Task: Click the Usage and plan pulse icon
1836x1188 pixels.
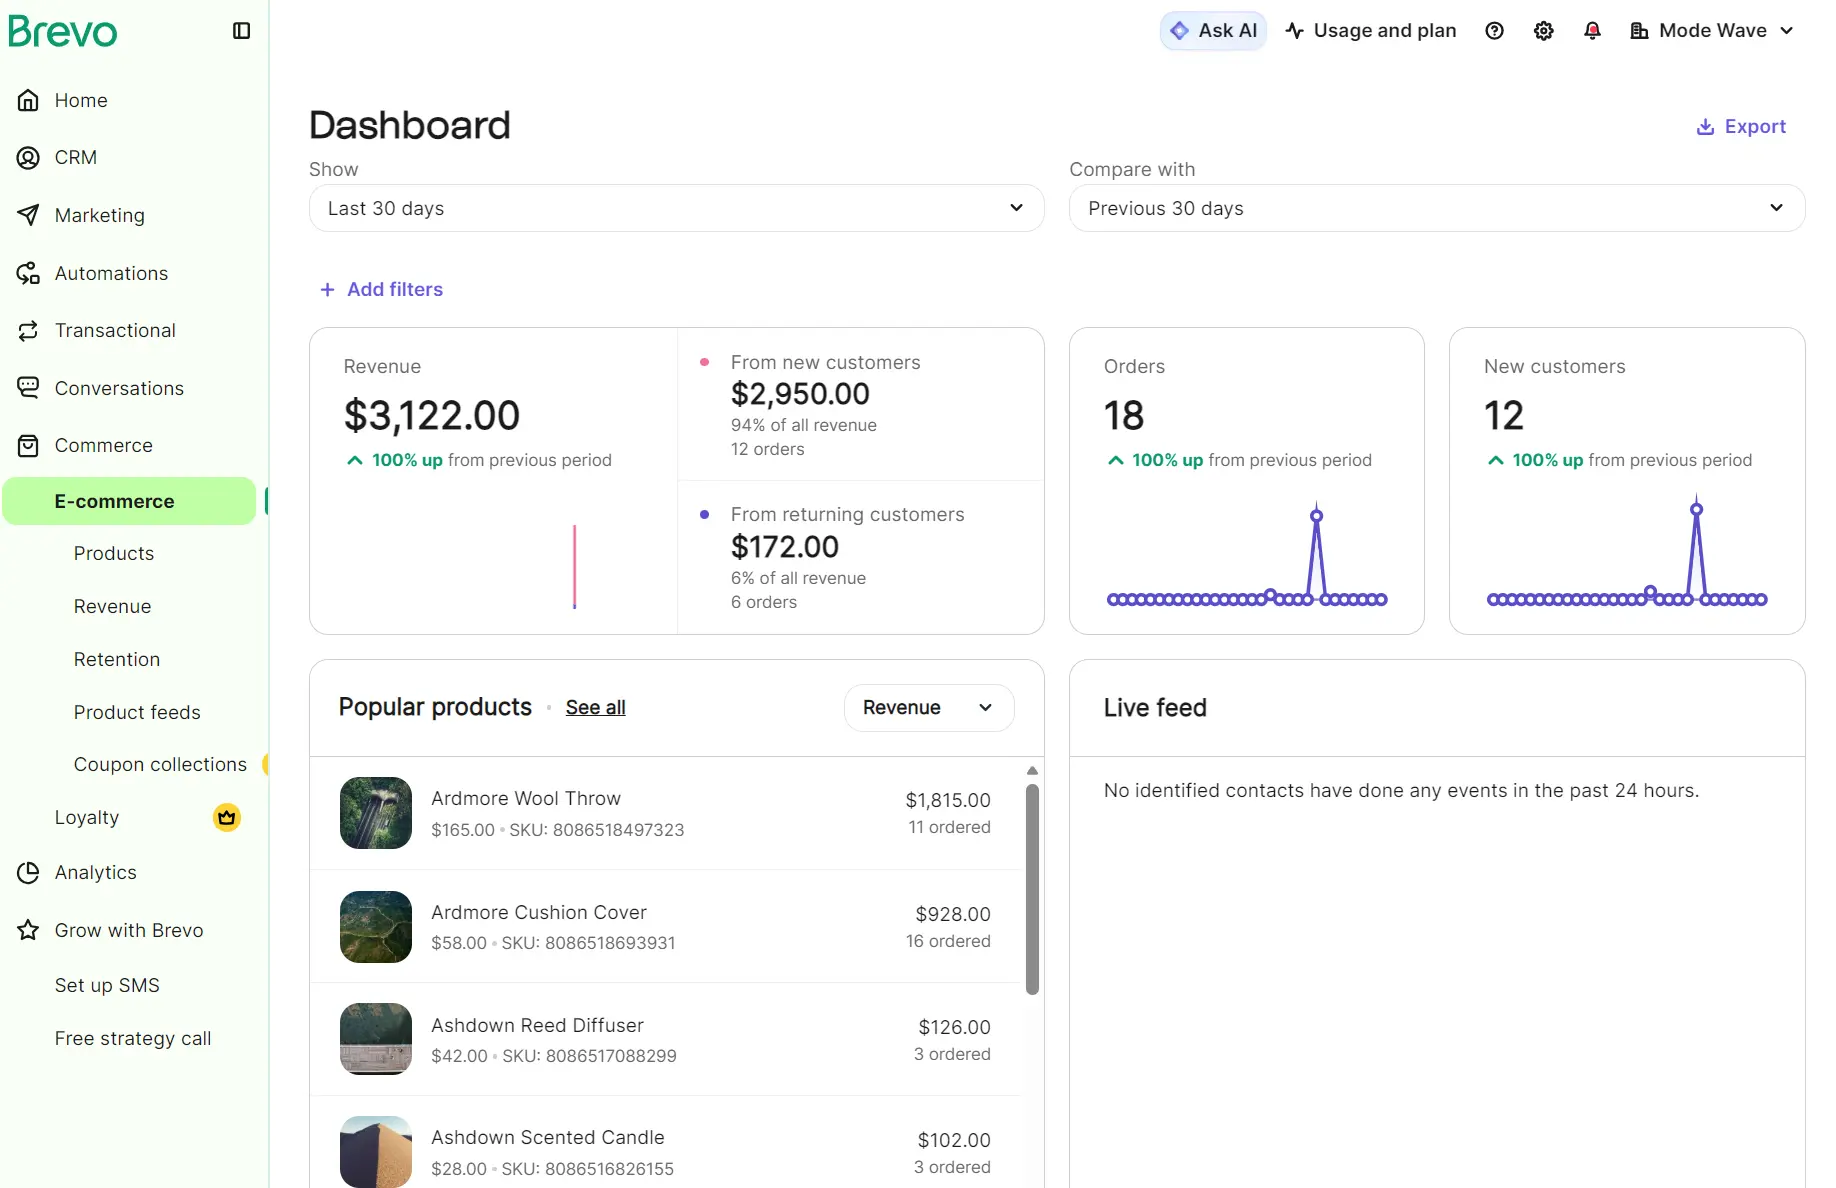Action: (1295, 31)
